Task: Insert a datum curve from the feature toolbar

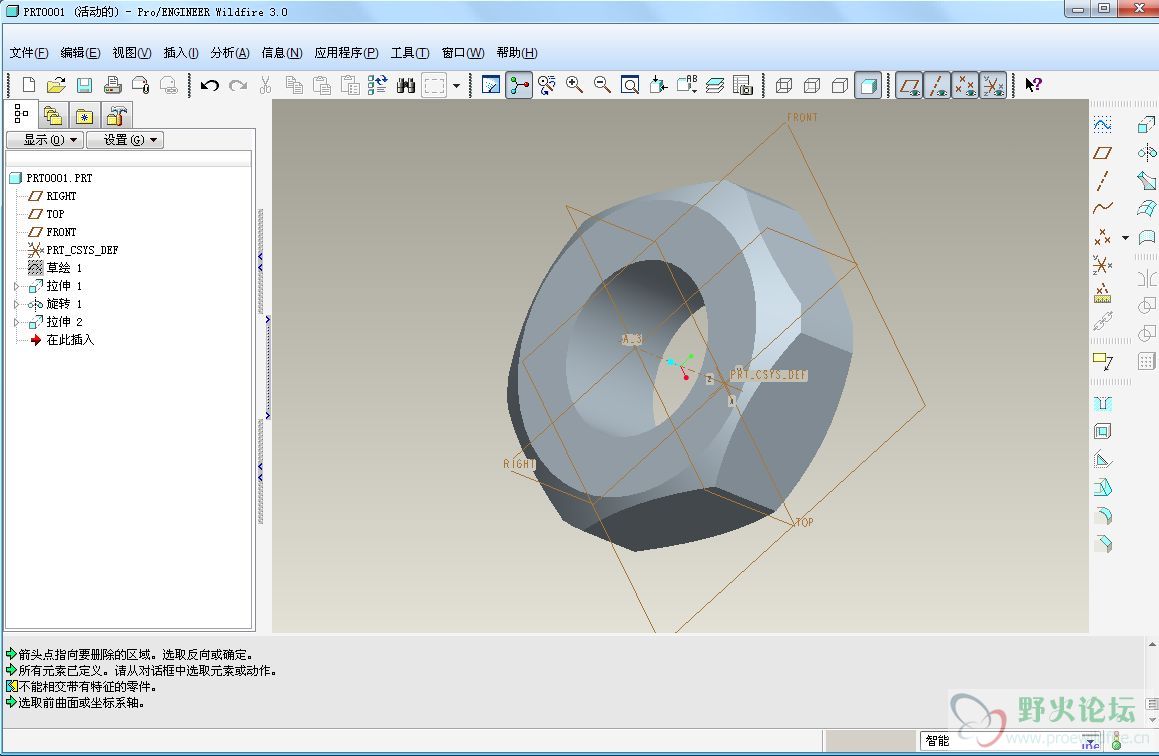Action: pyautogui.click(x=1102, y=209)
